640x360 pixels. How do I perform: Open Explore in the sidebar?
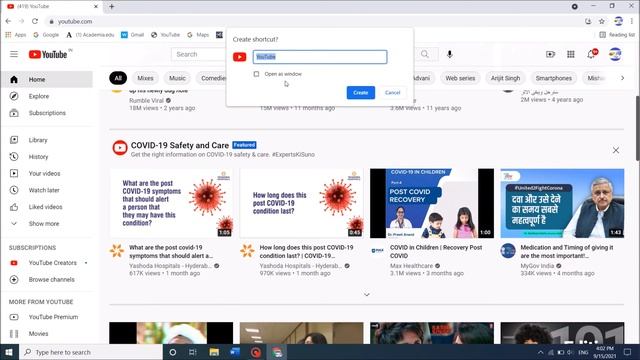[47, 96]
